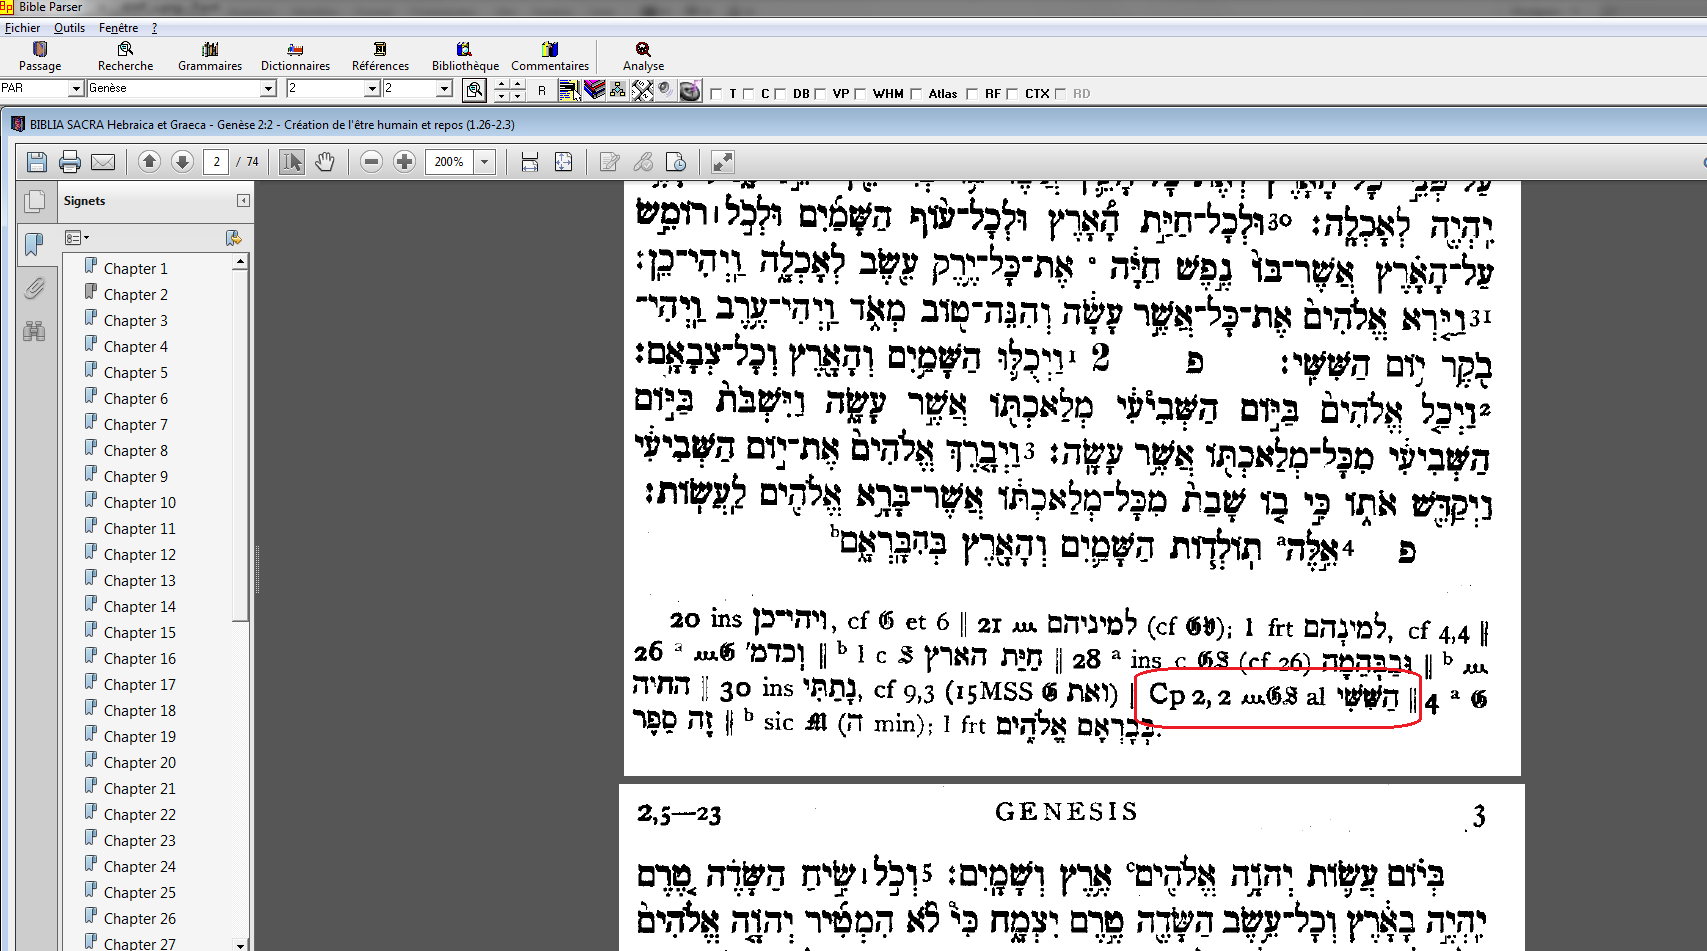
Task: Open the 200% zoom level dropdown
Action: 485,162
